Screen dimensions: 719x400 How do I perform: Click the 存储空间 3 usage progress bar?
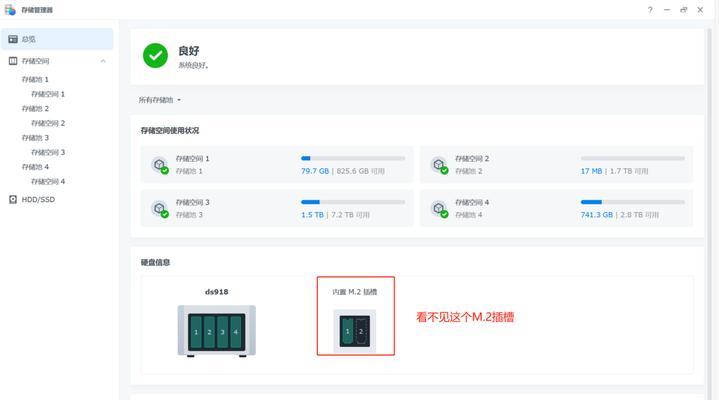coord(353,202)
